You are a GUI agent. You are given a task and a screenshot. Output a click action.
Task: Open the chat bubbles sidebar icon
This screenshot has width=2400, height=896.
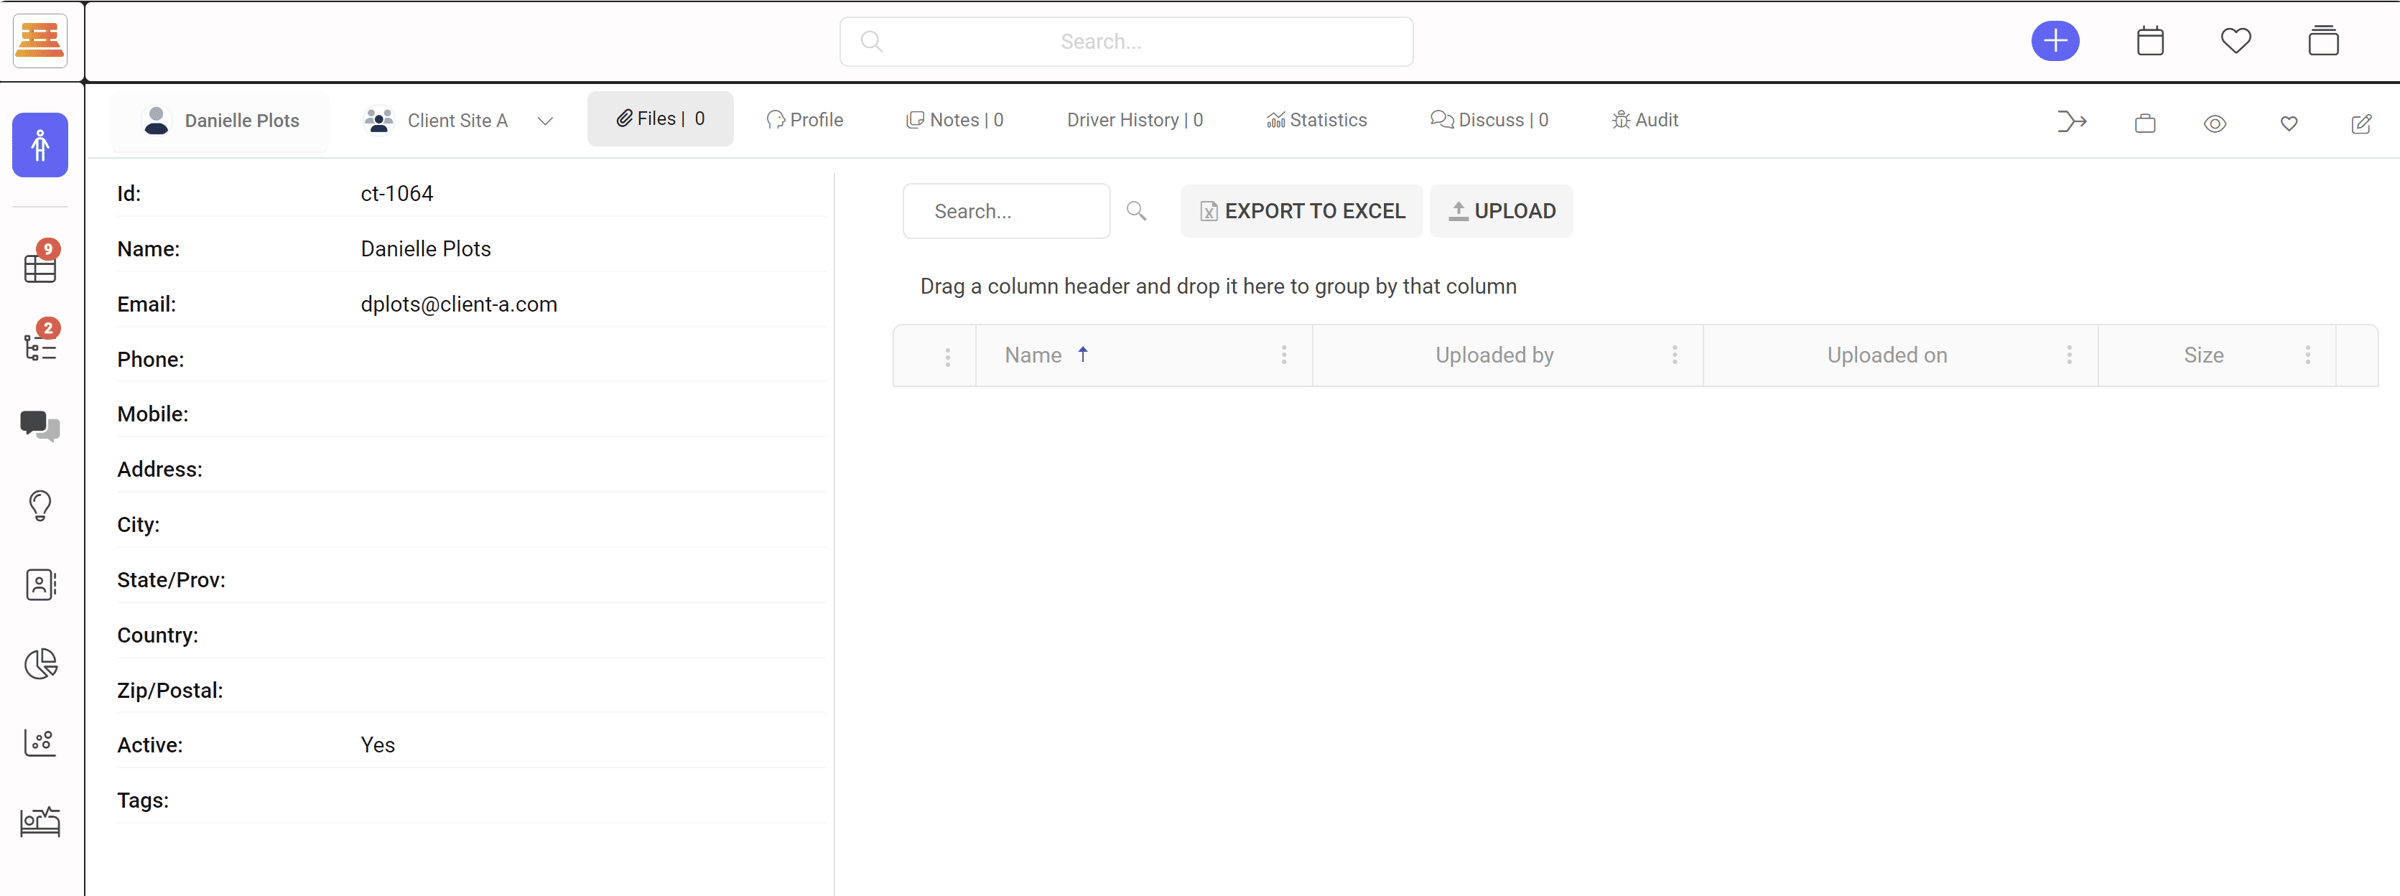tap(40, 426)
